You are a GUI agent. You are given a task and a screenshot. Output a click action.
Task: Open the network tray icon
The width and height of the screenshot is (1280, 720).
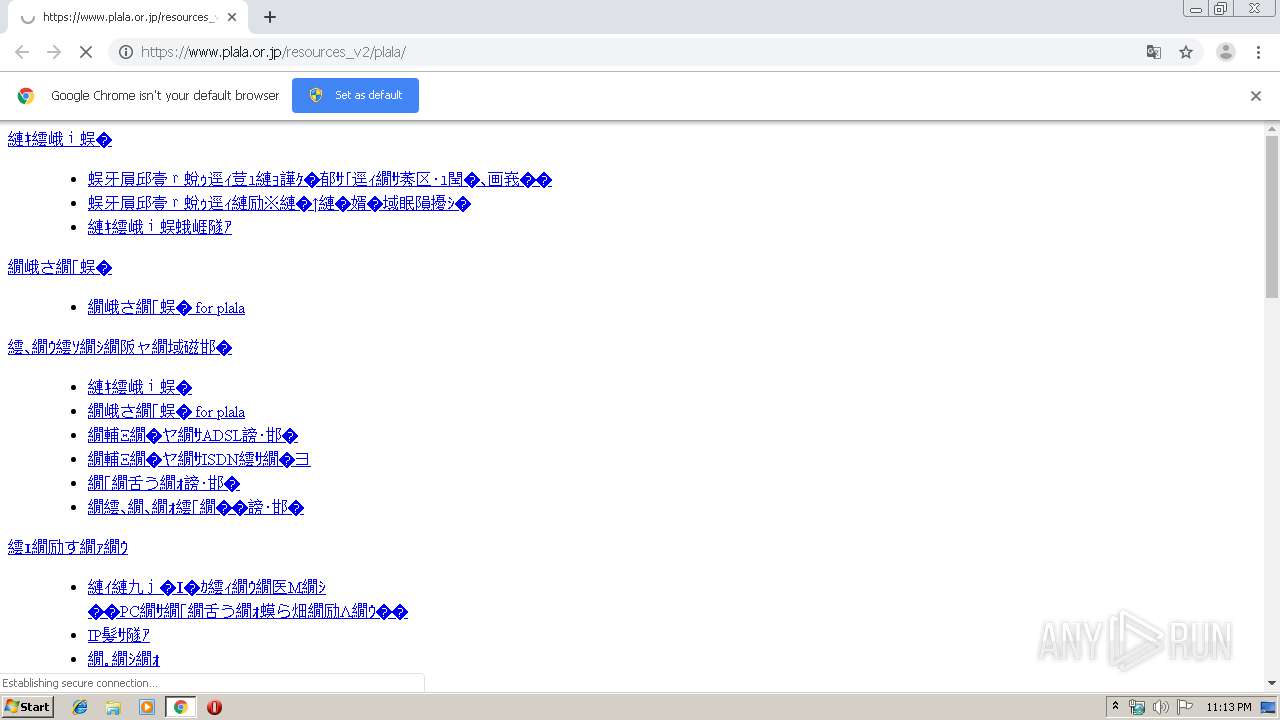coord(1137,707)
